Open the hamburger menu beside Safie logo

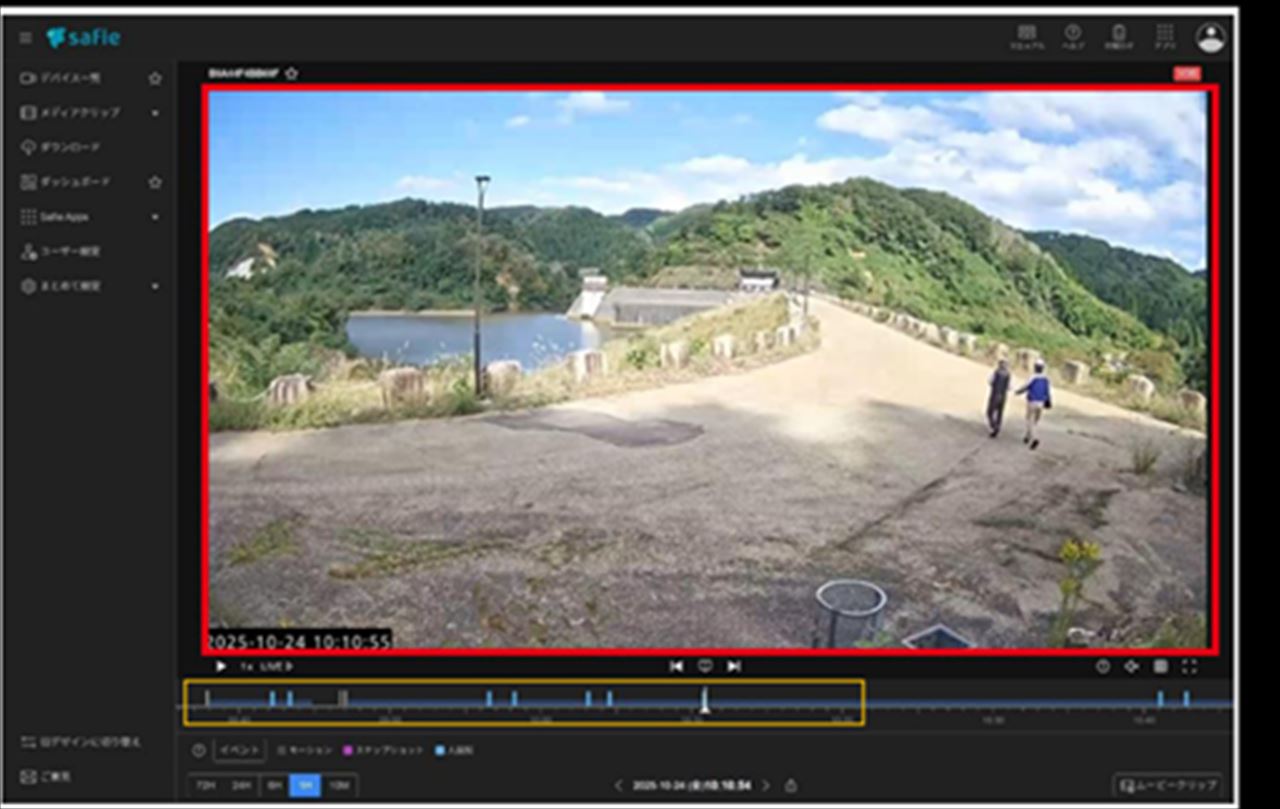[x=26, y=38]
